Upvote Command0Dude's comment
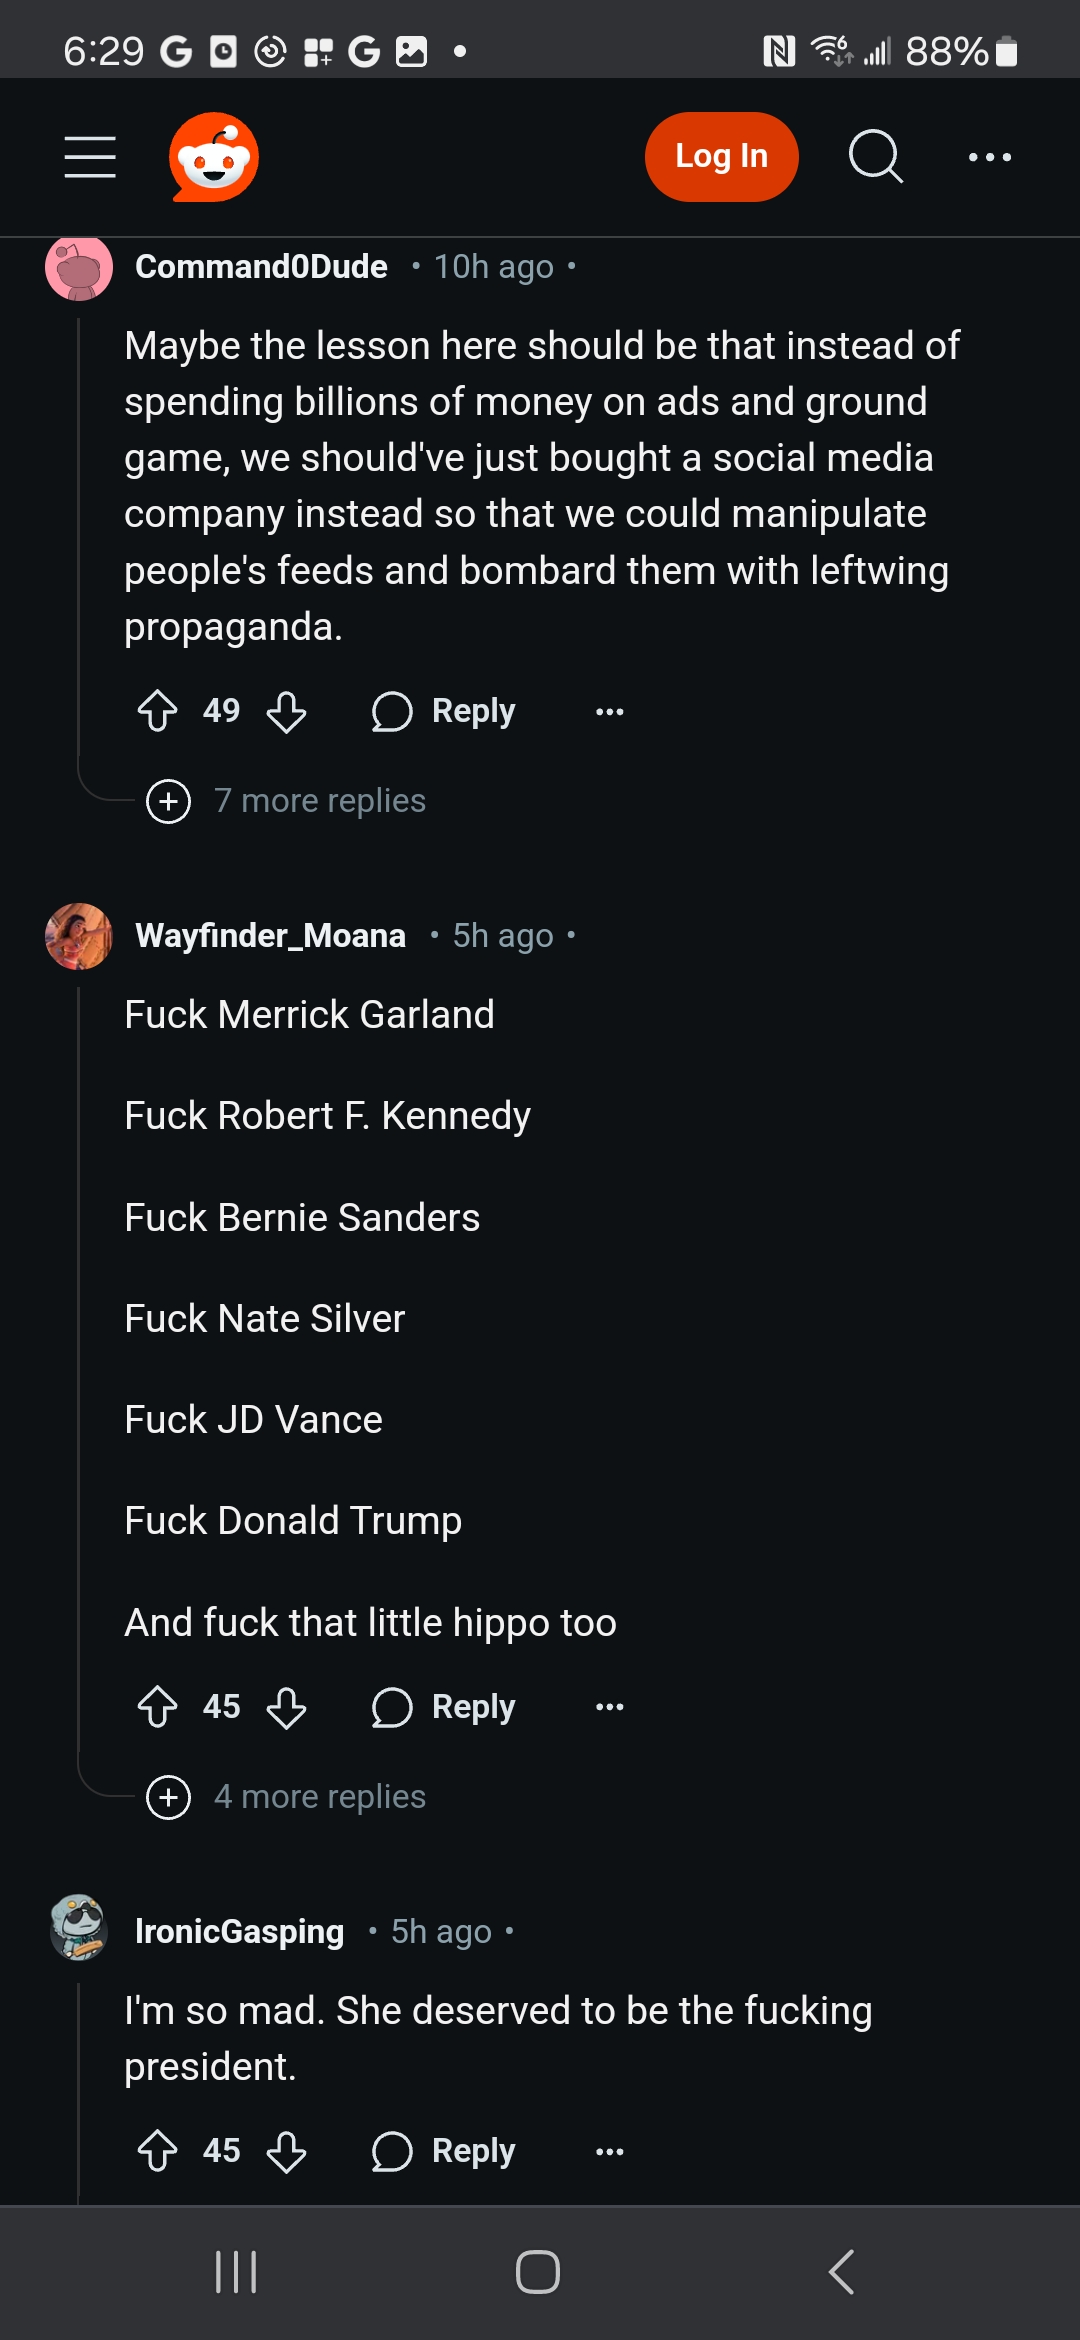This screenshot has width=1080, height=2340. [x=157, y=711]
